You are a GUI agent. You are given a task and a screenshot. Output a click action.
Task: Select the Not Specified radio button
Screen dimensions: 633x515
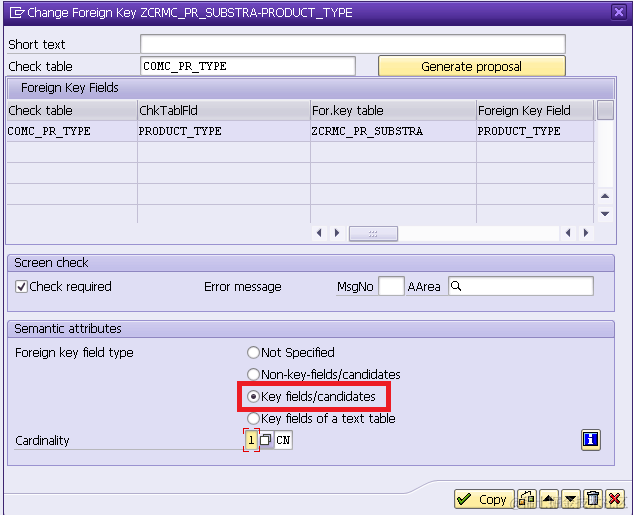pyautogui.click(x=253, y=352)
